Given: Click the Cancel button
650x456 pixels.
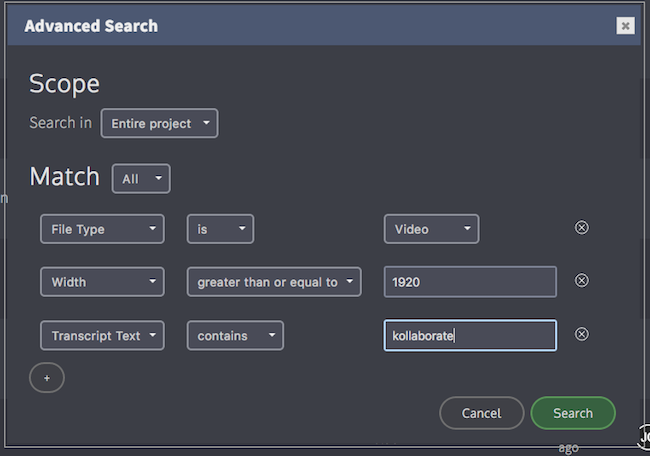Looking at the screenshot, I should click(482, 413).
